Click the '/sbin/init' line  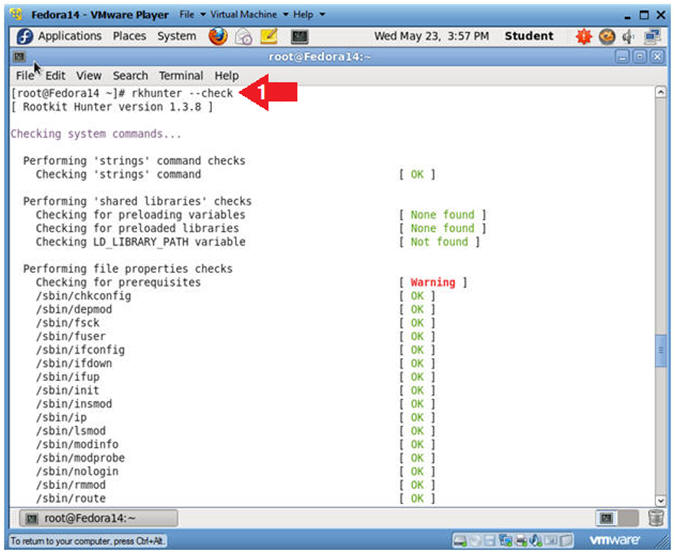[x=68, y=390]
